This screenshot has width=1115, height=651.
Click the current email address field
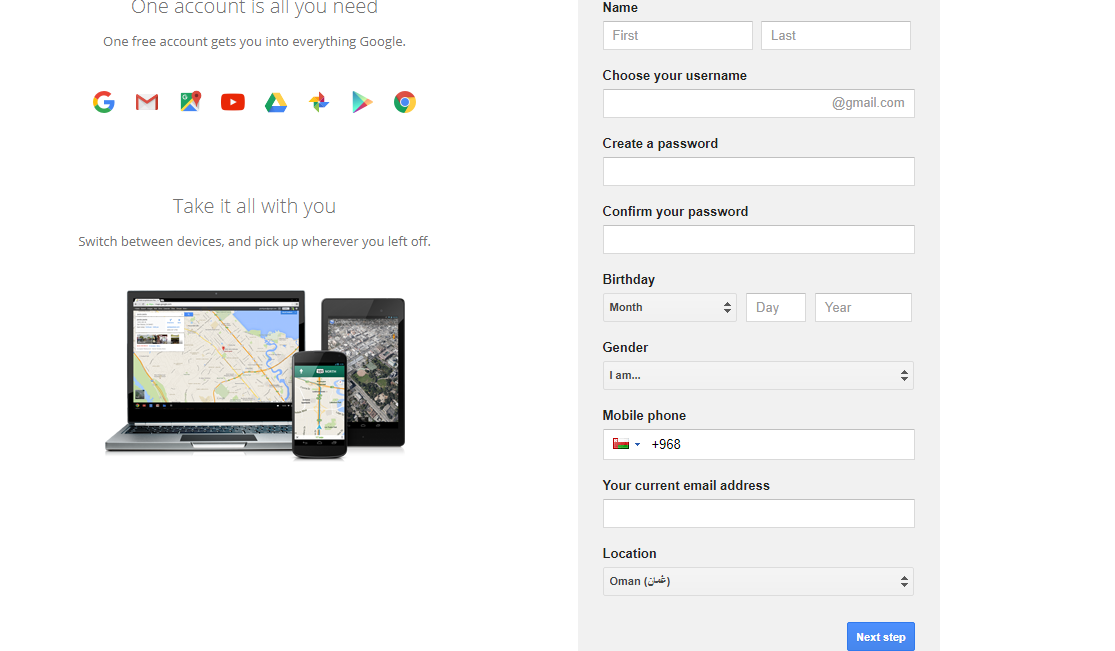759,514
